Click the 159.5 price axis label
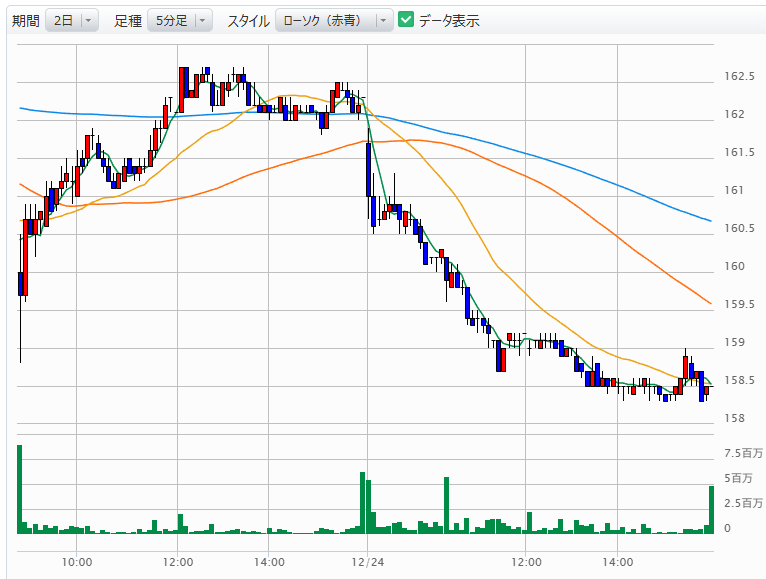Image resolution: width=766 pixels, height=579 pixels. tap(739, 304)
